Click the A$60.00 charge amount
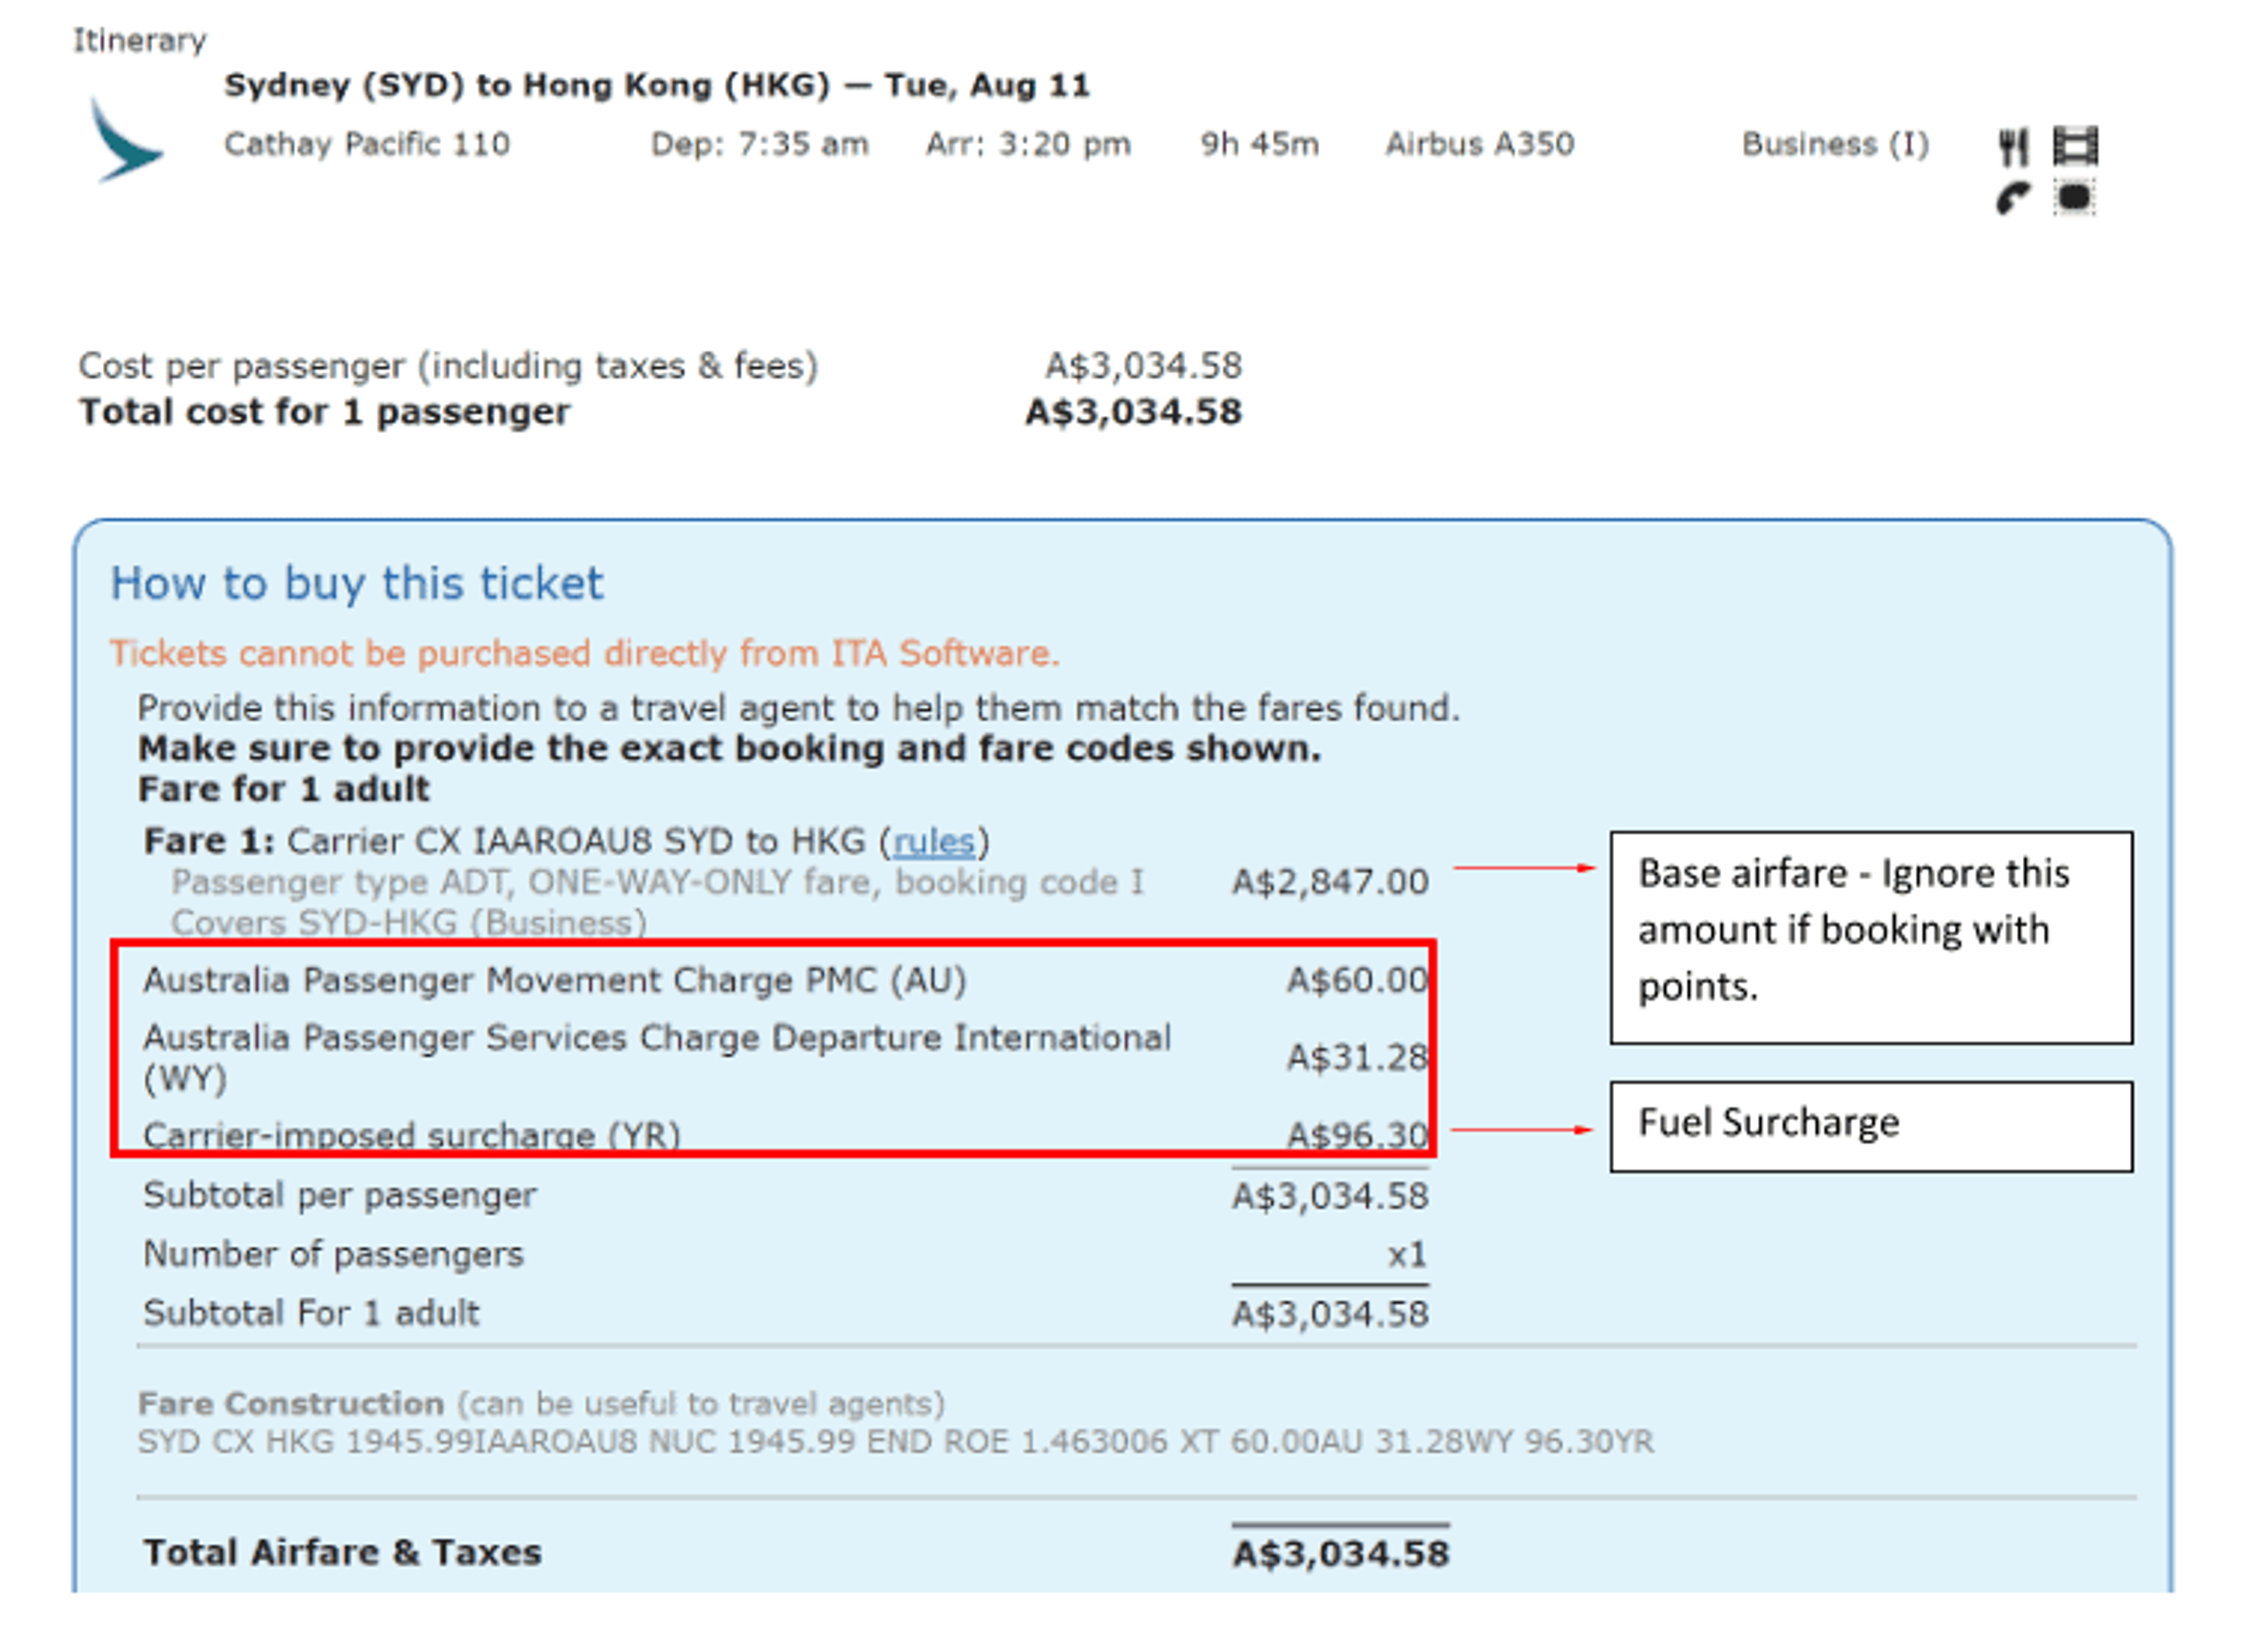This screenshot has height=1652, width=2256. coord(1357,980)
